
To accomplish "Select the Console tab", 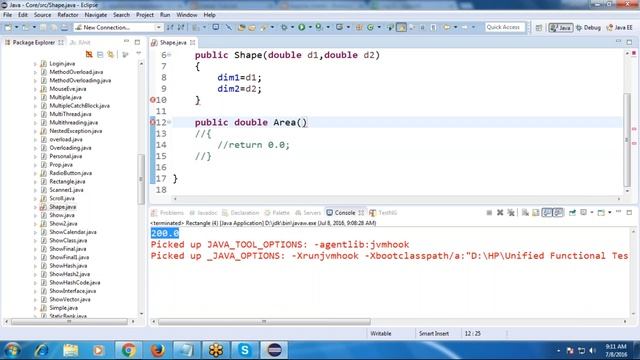I will coord(345,213).
